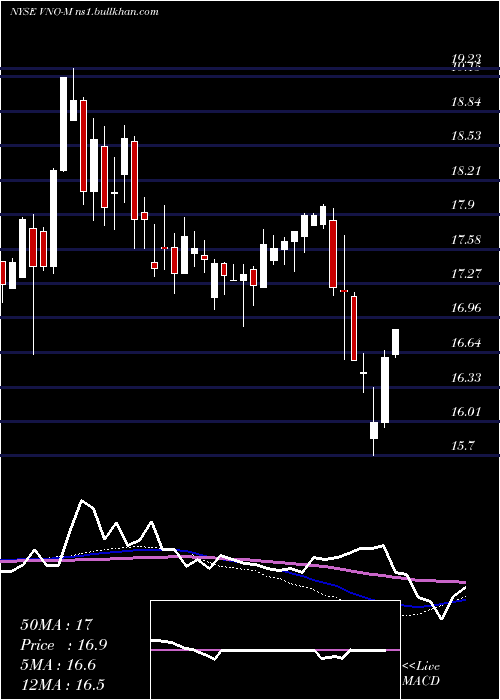The height and width of the screenshot is (700, 500).
Task: Select the last white candlestick near 16.7
Action: pyautogui.click(x=396, y=342)
